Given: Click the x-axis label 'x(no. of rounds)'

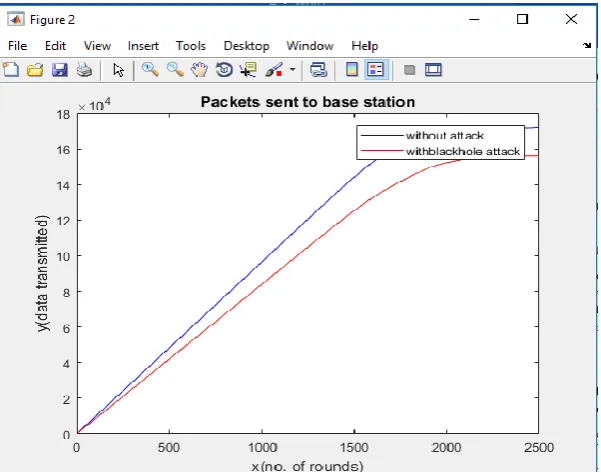Looking at the screenshot, I should (x=307, y=466).
